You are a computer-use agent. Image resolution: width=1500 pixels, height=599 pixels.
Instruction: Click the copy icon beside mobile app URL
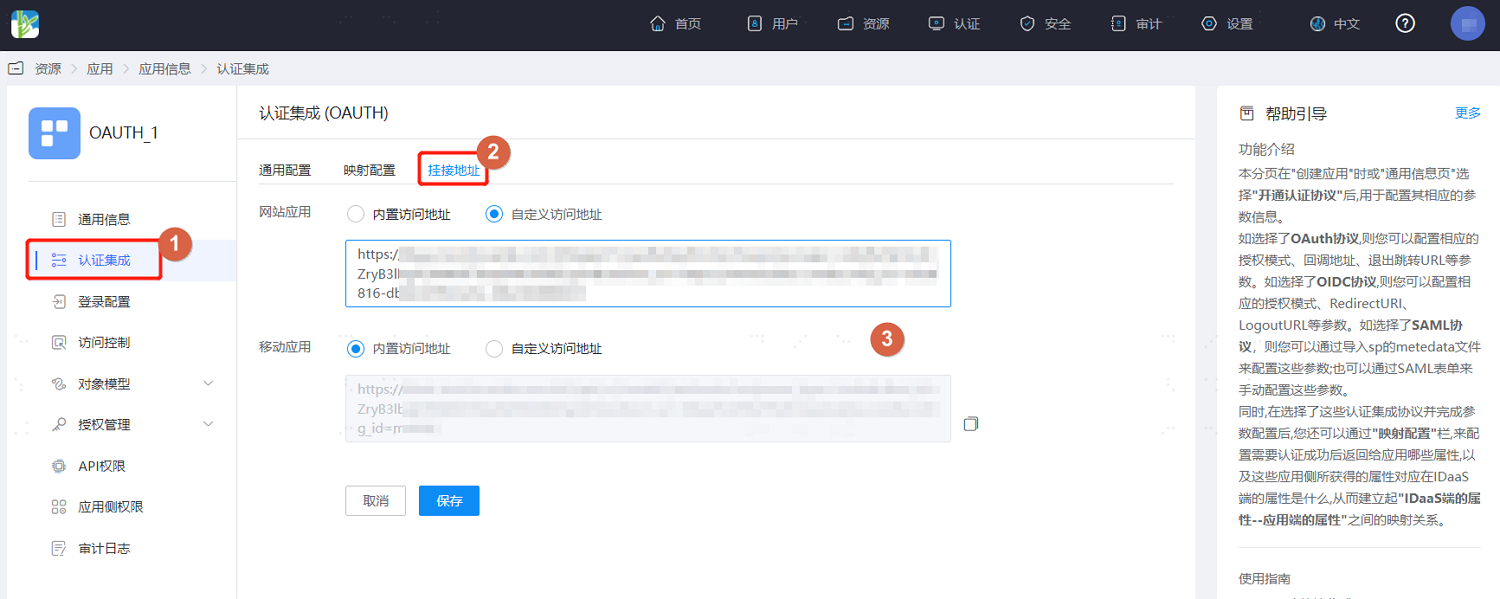[x=970, y=424]
